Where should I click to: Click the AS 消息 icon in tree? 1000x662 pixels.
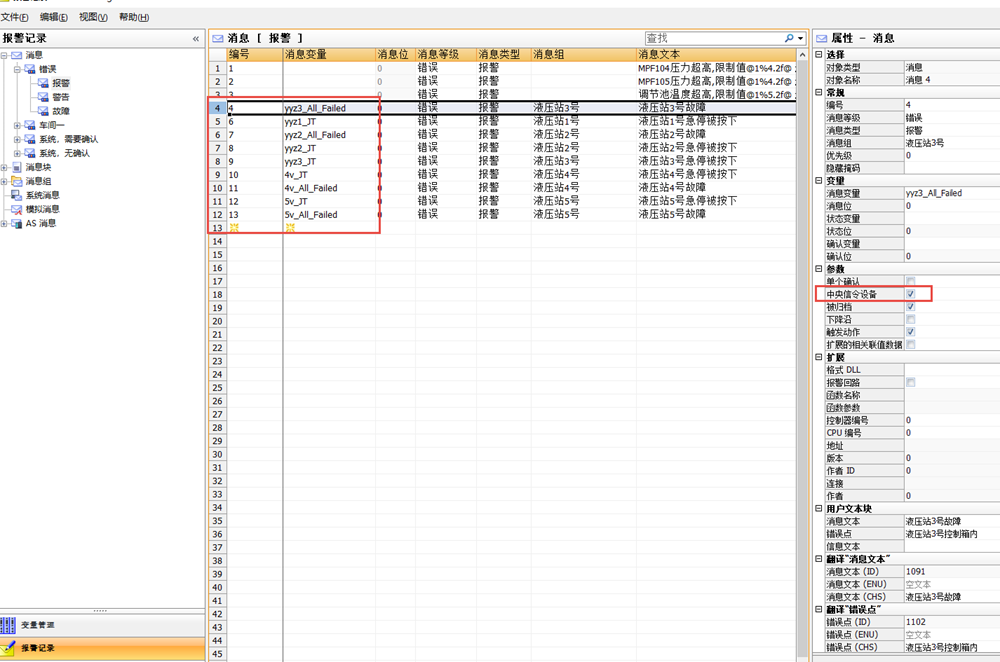tap(17, 224)
